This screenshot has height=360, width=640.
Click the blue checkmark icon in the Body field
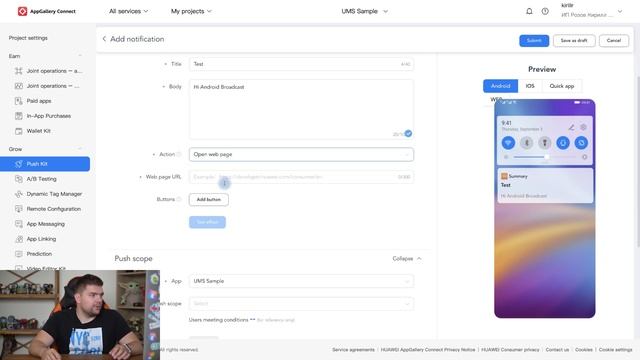tap(408, 133)
